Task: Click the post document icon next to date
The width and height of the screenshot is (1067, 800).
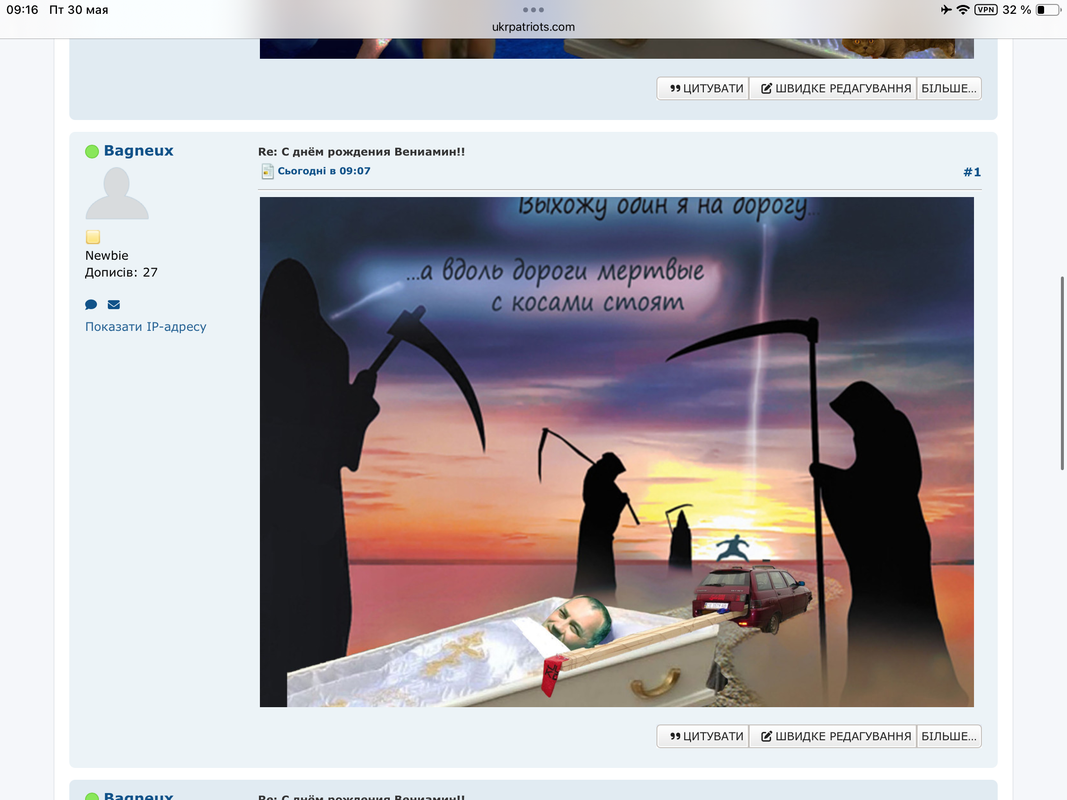Action: click(267, 171)
